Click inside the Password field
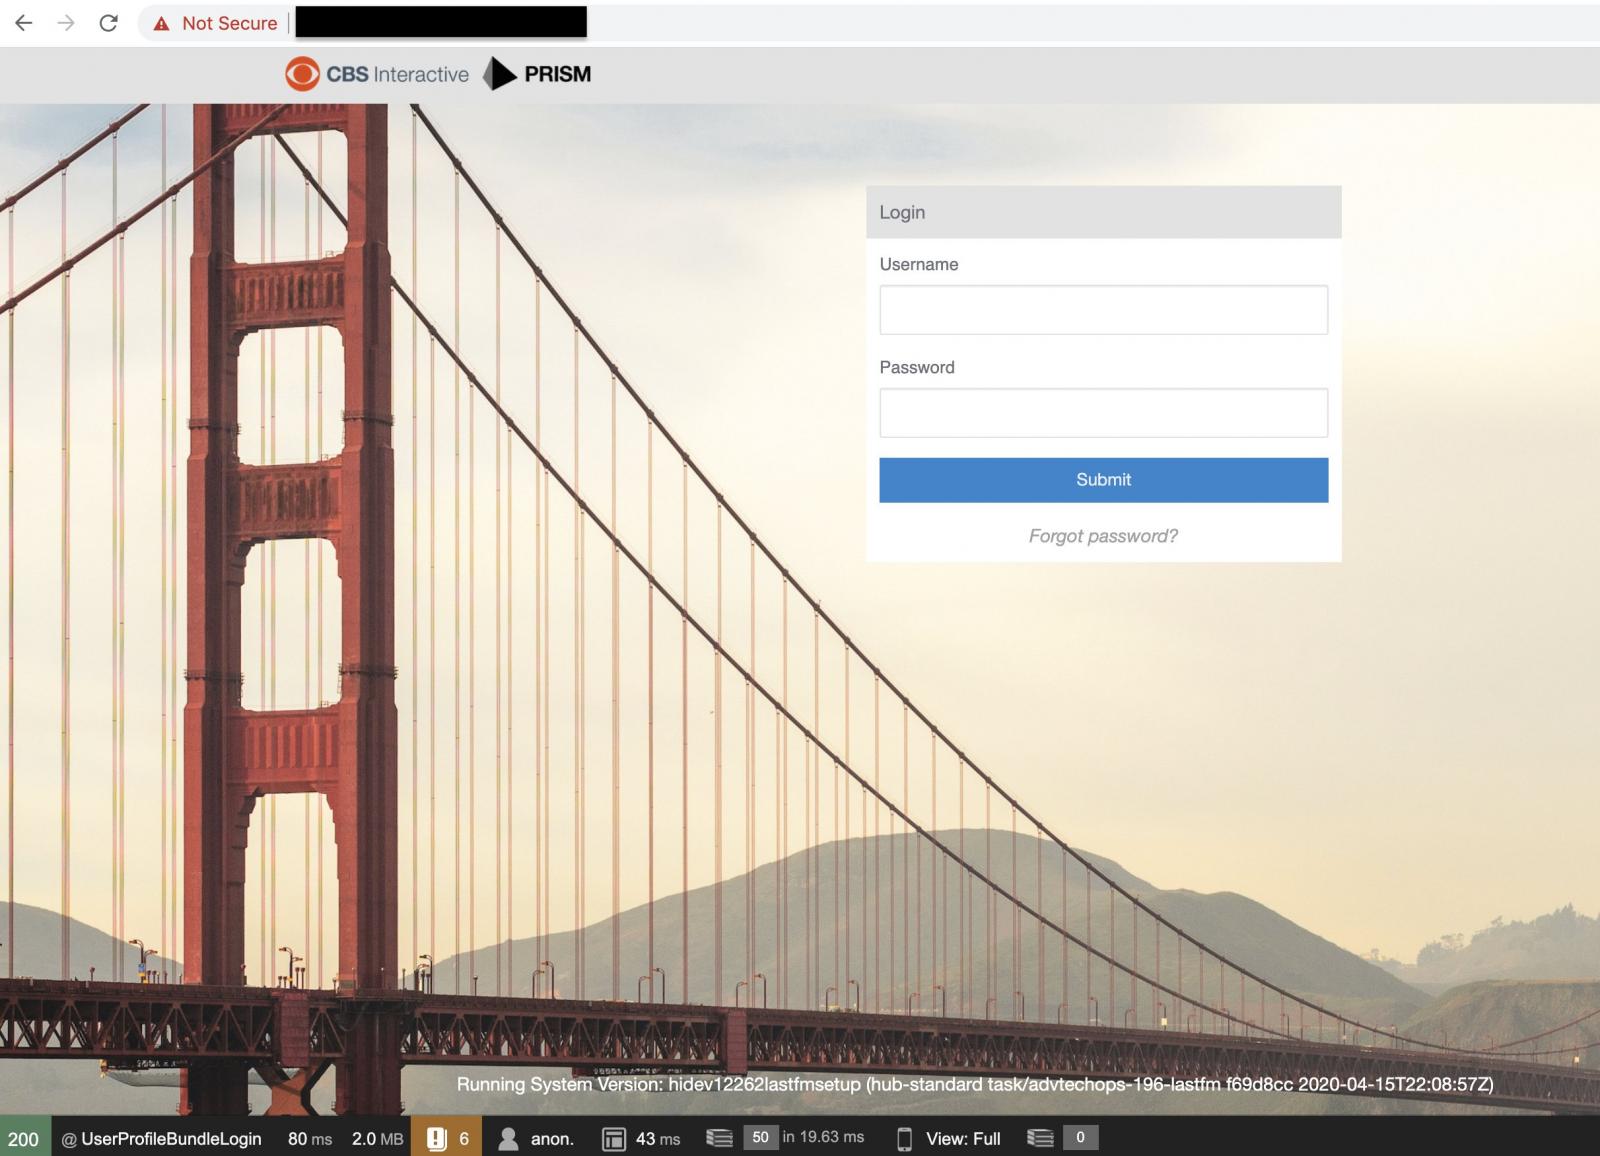This screenshot has width=1600, height=1156. pyautogui.click(x=1103, y=412)
